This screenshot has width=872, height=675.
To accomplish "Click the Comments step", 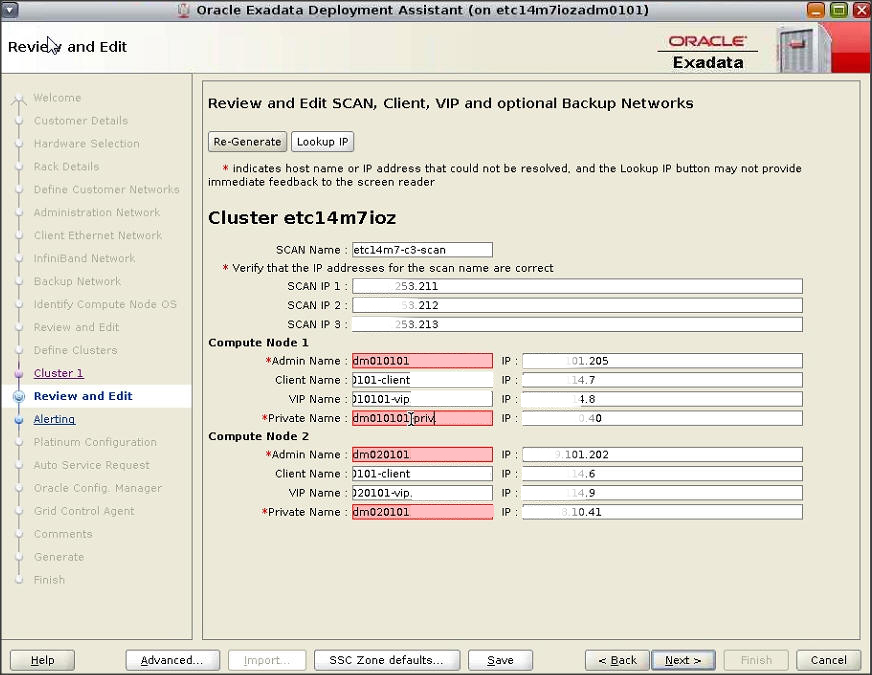I will click(63, 534).
